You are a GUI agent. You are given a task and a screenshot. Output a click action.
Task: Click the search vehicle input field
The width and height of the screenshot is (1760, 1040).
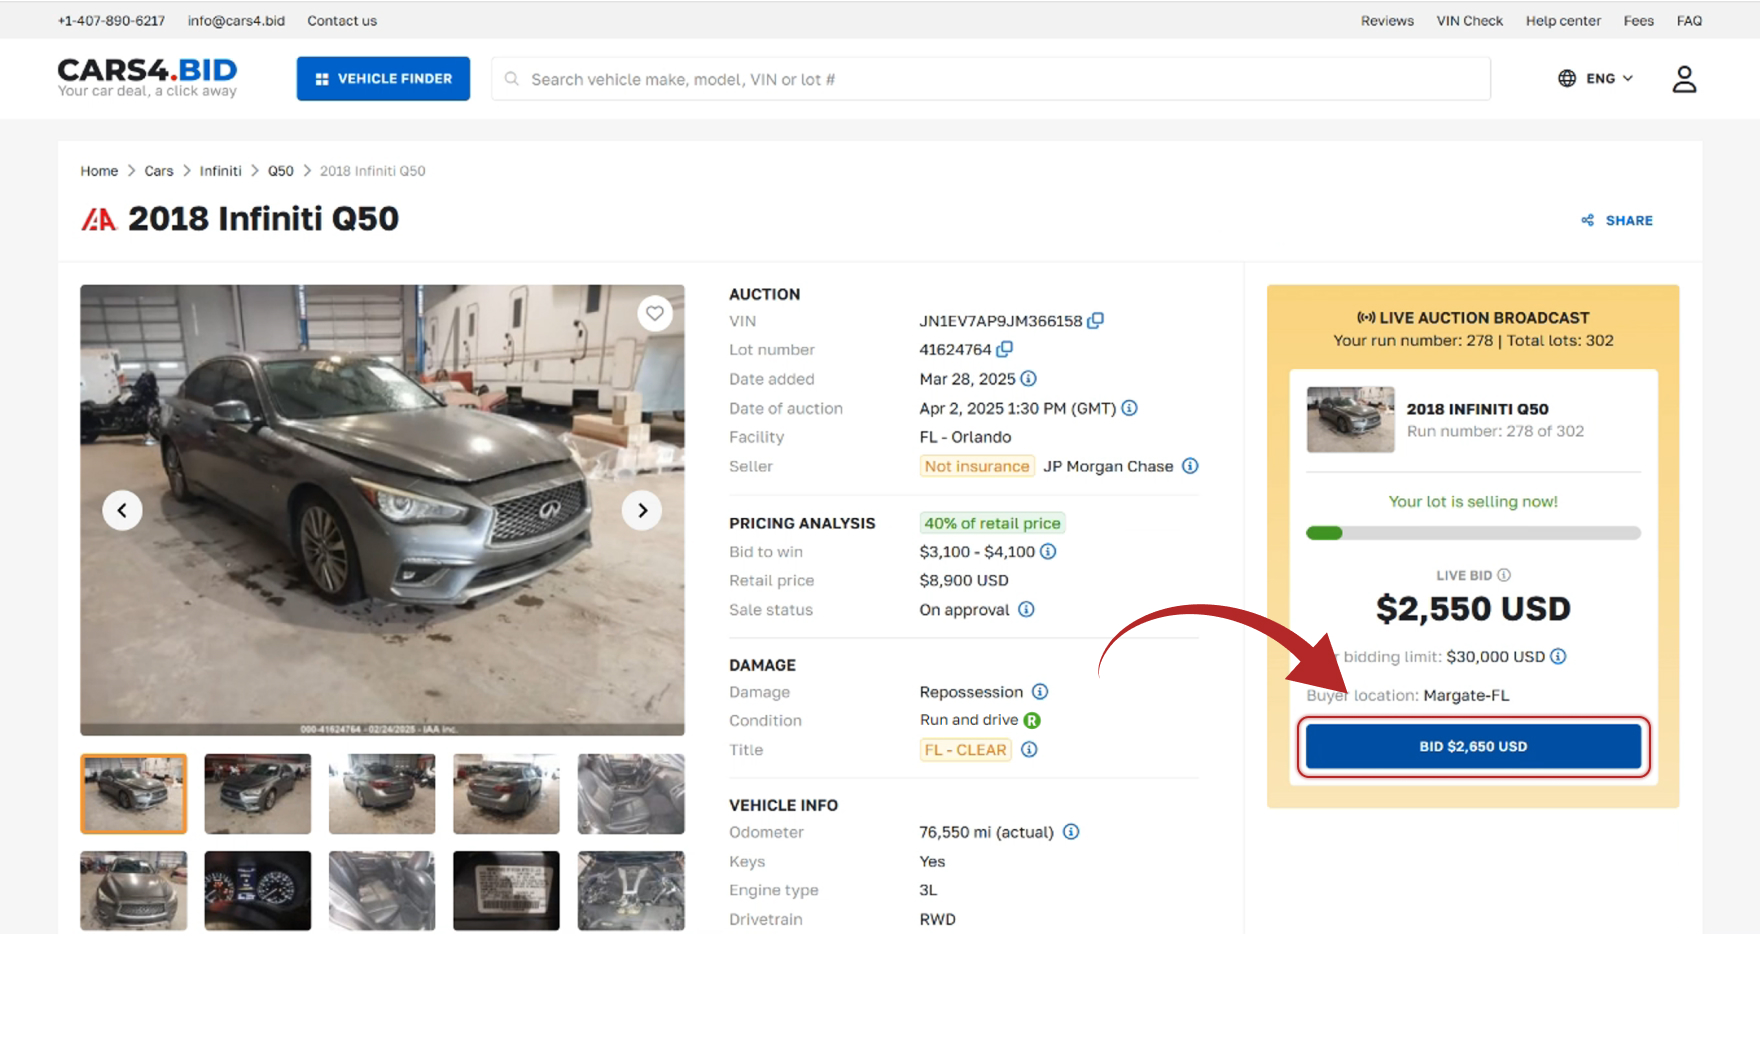click(x=990, y=79)
